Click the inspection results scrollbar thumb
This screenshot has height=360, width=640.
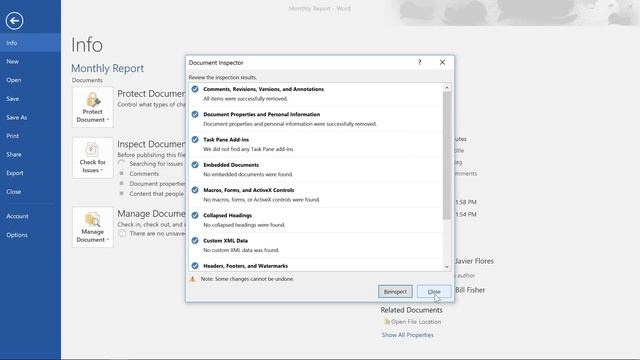click(x=447, y=155)
